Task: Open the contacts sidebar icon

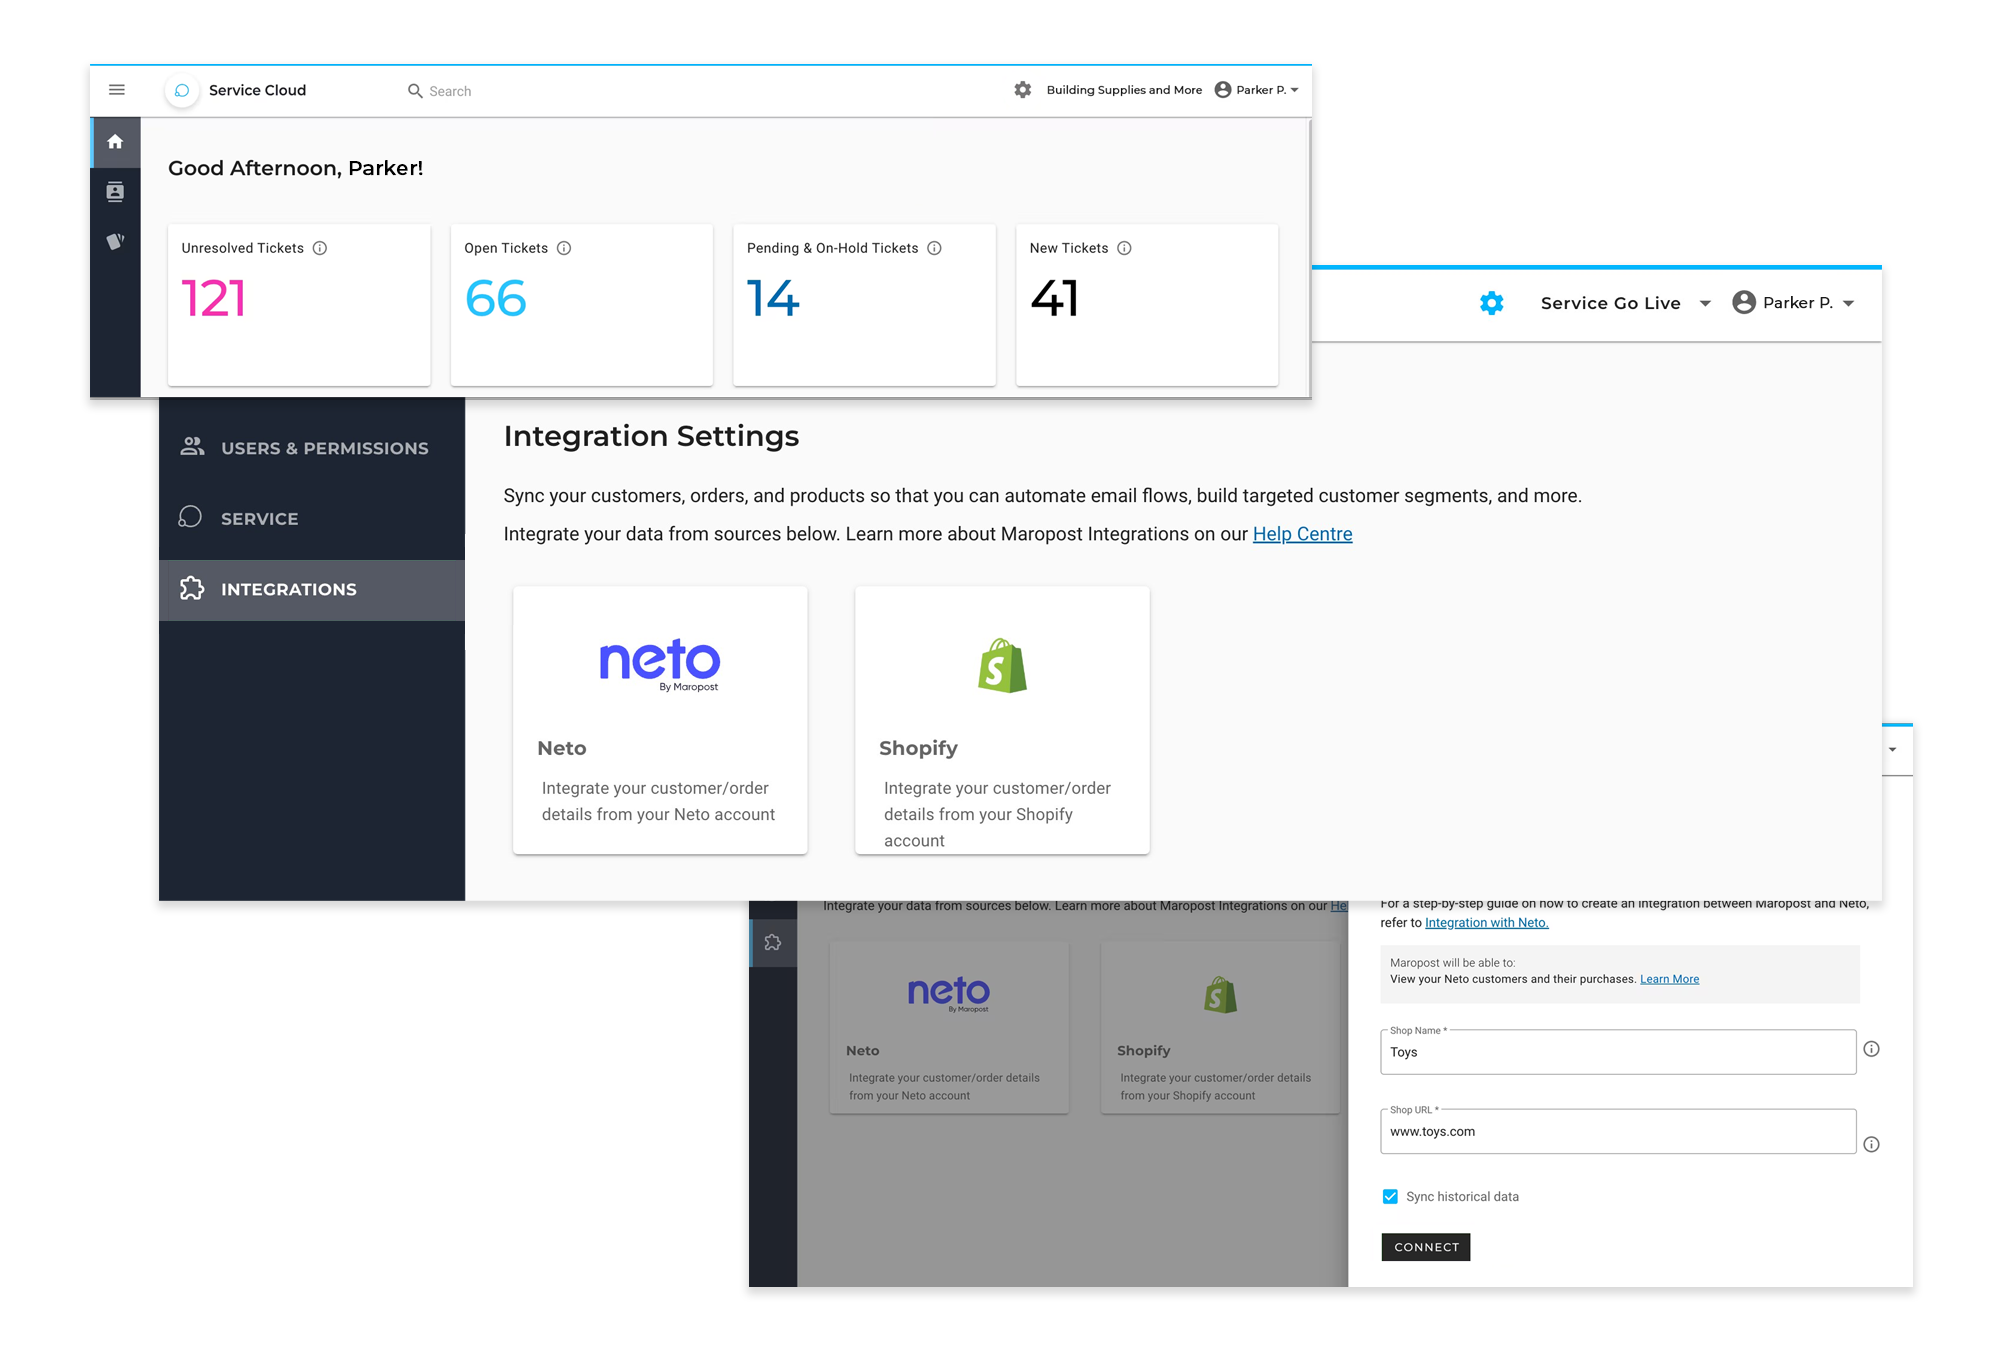Action: click(115, 192)
